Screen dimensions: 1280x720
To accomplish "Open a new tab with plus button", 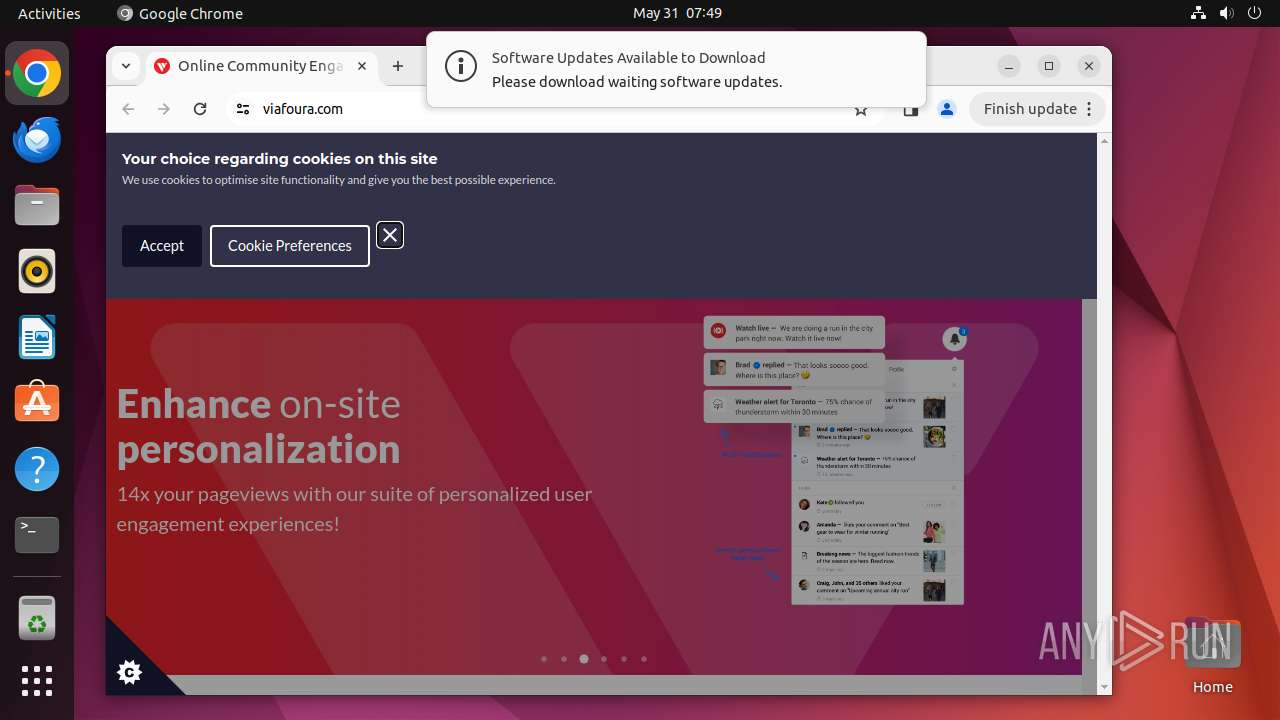I will (x=398, y=66).
